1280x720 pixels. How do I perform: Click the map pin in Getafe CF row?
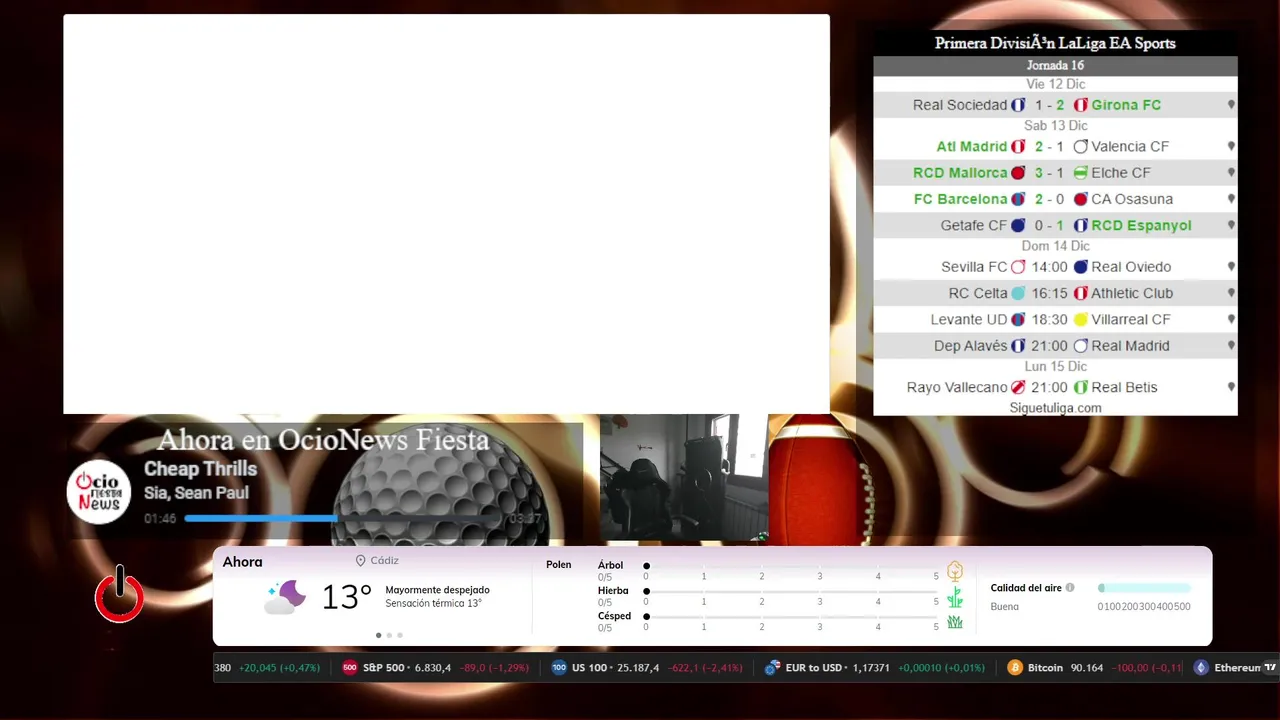click(1231, 226)
